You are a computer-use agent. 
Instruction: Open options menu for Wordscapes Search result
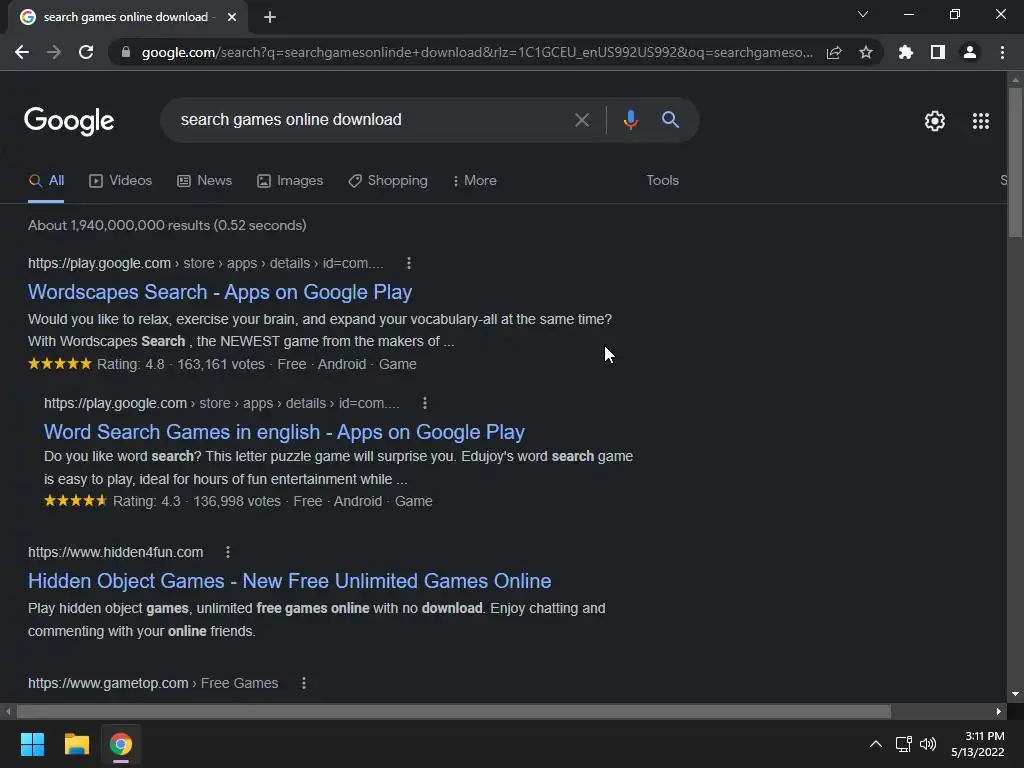pos(409,263)
